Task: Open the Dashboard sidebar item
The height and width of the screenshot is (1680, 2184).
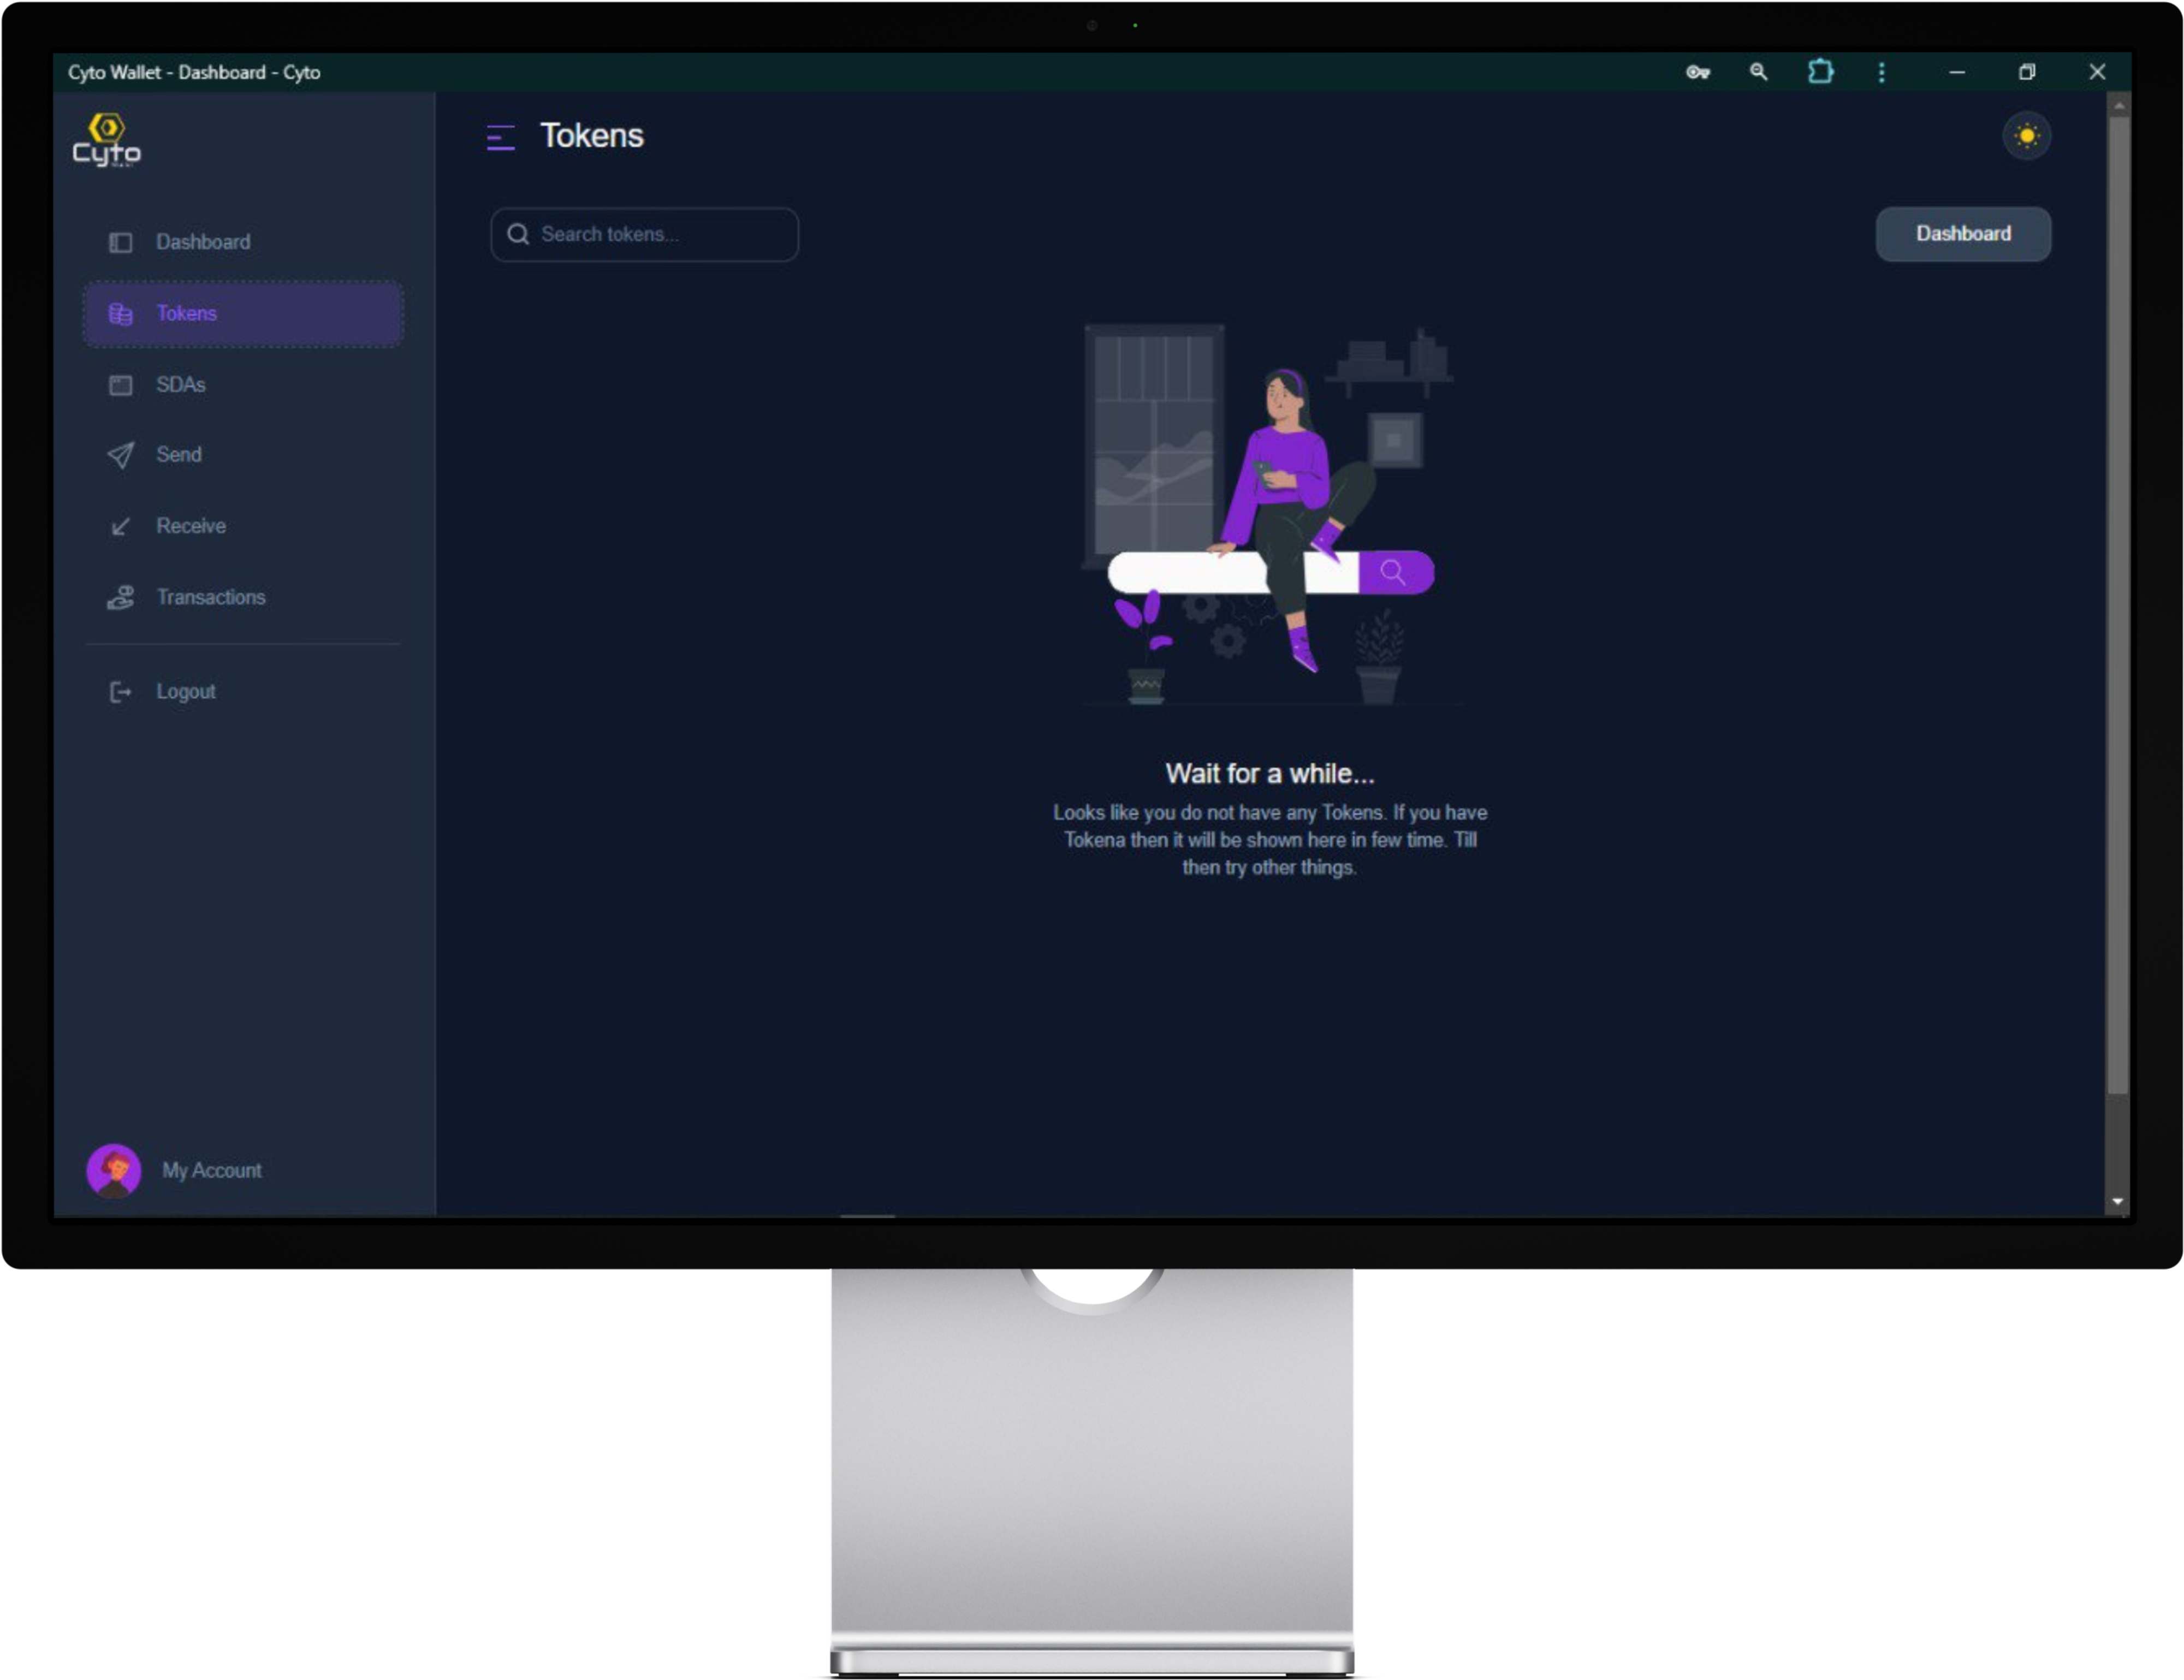Action: (x=203, y=242)
